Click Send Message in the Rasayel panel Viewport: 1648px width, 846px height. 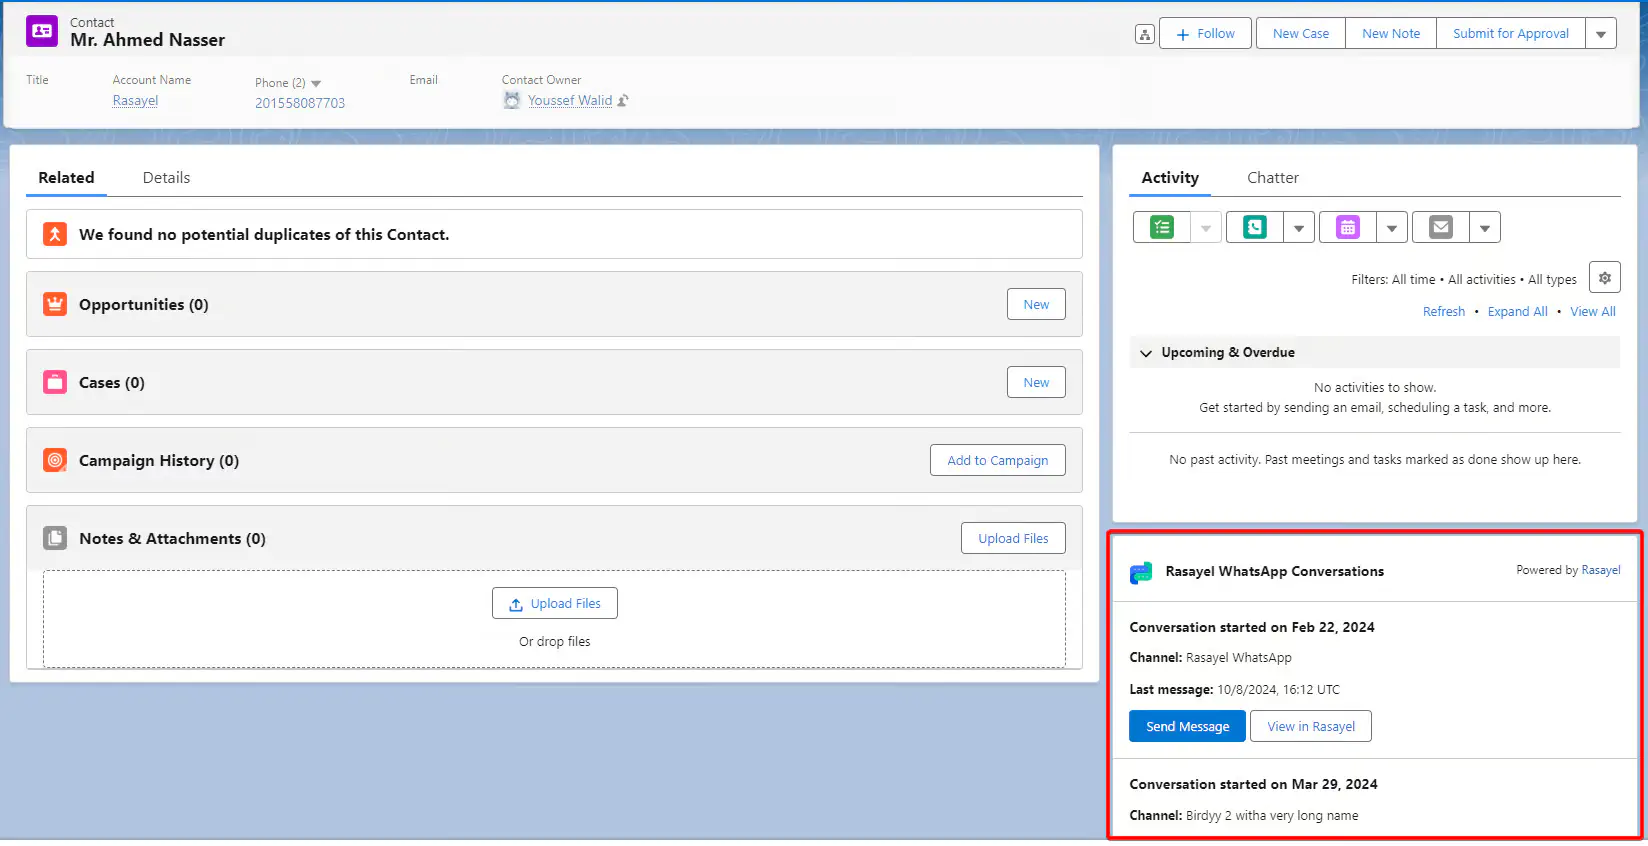coord(1188,726)
